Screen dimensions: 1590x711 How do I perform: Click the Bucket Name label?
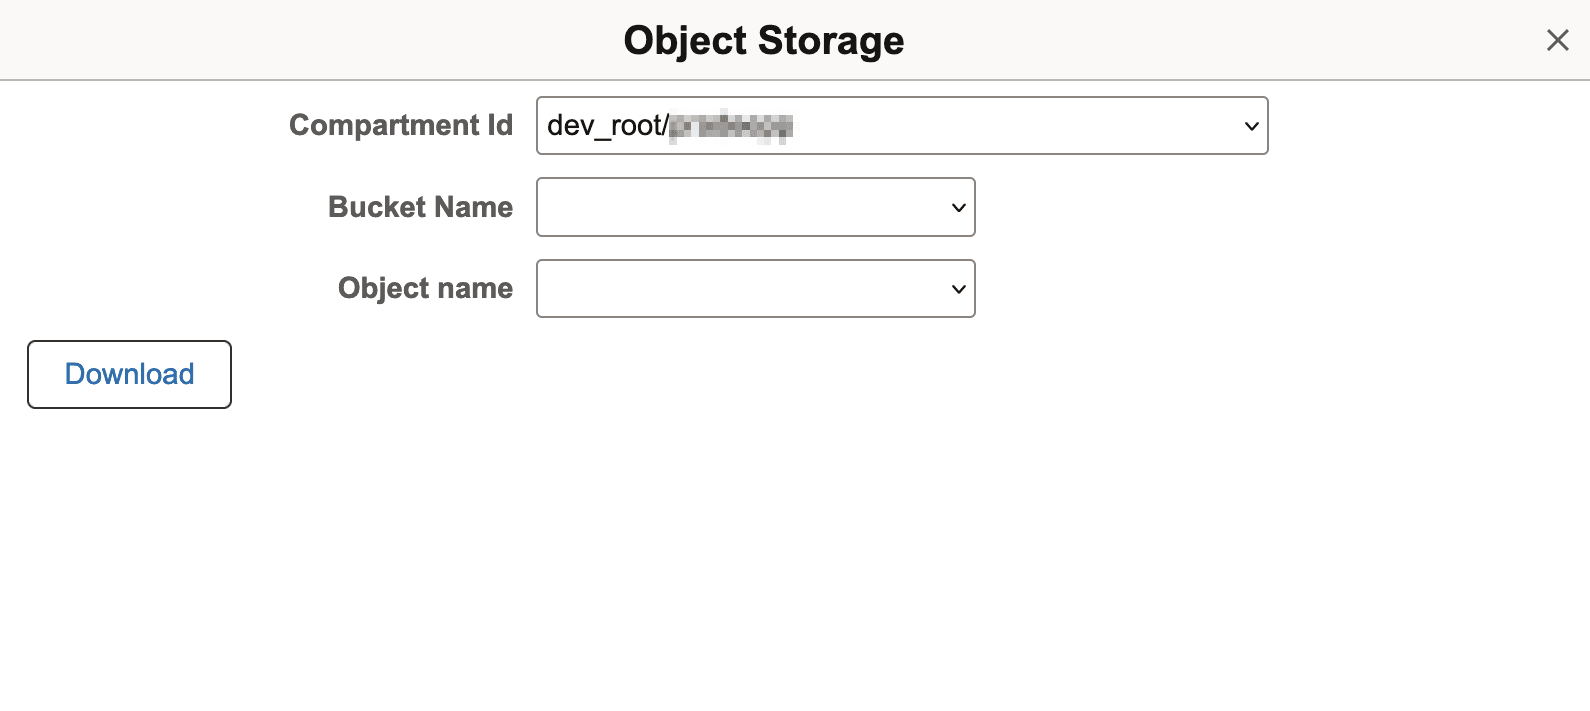coord(420,207)
